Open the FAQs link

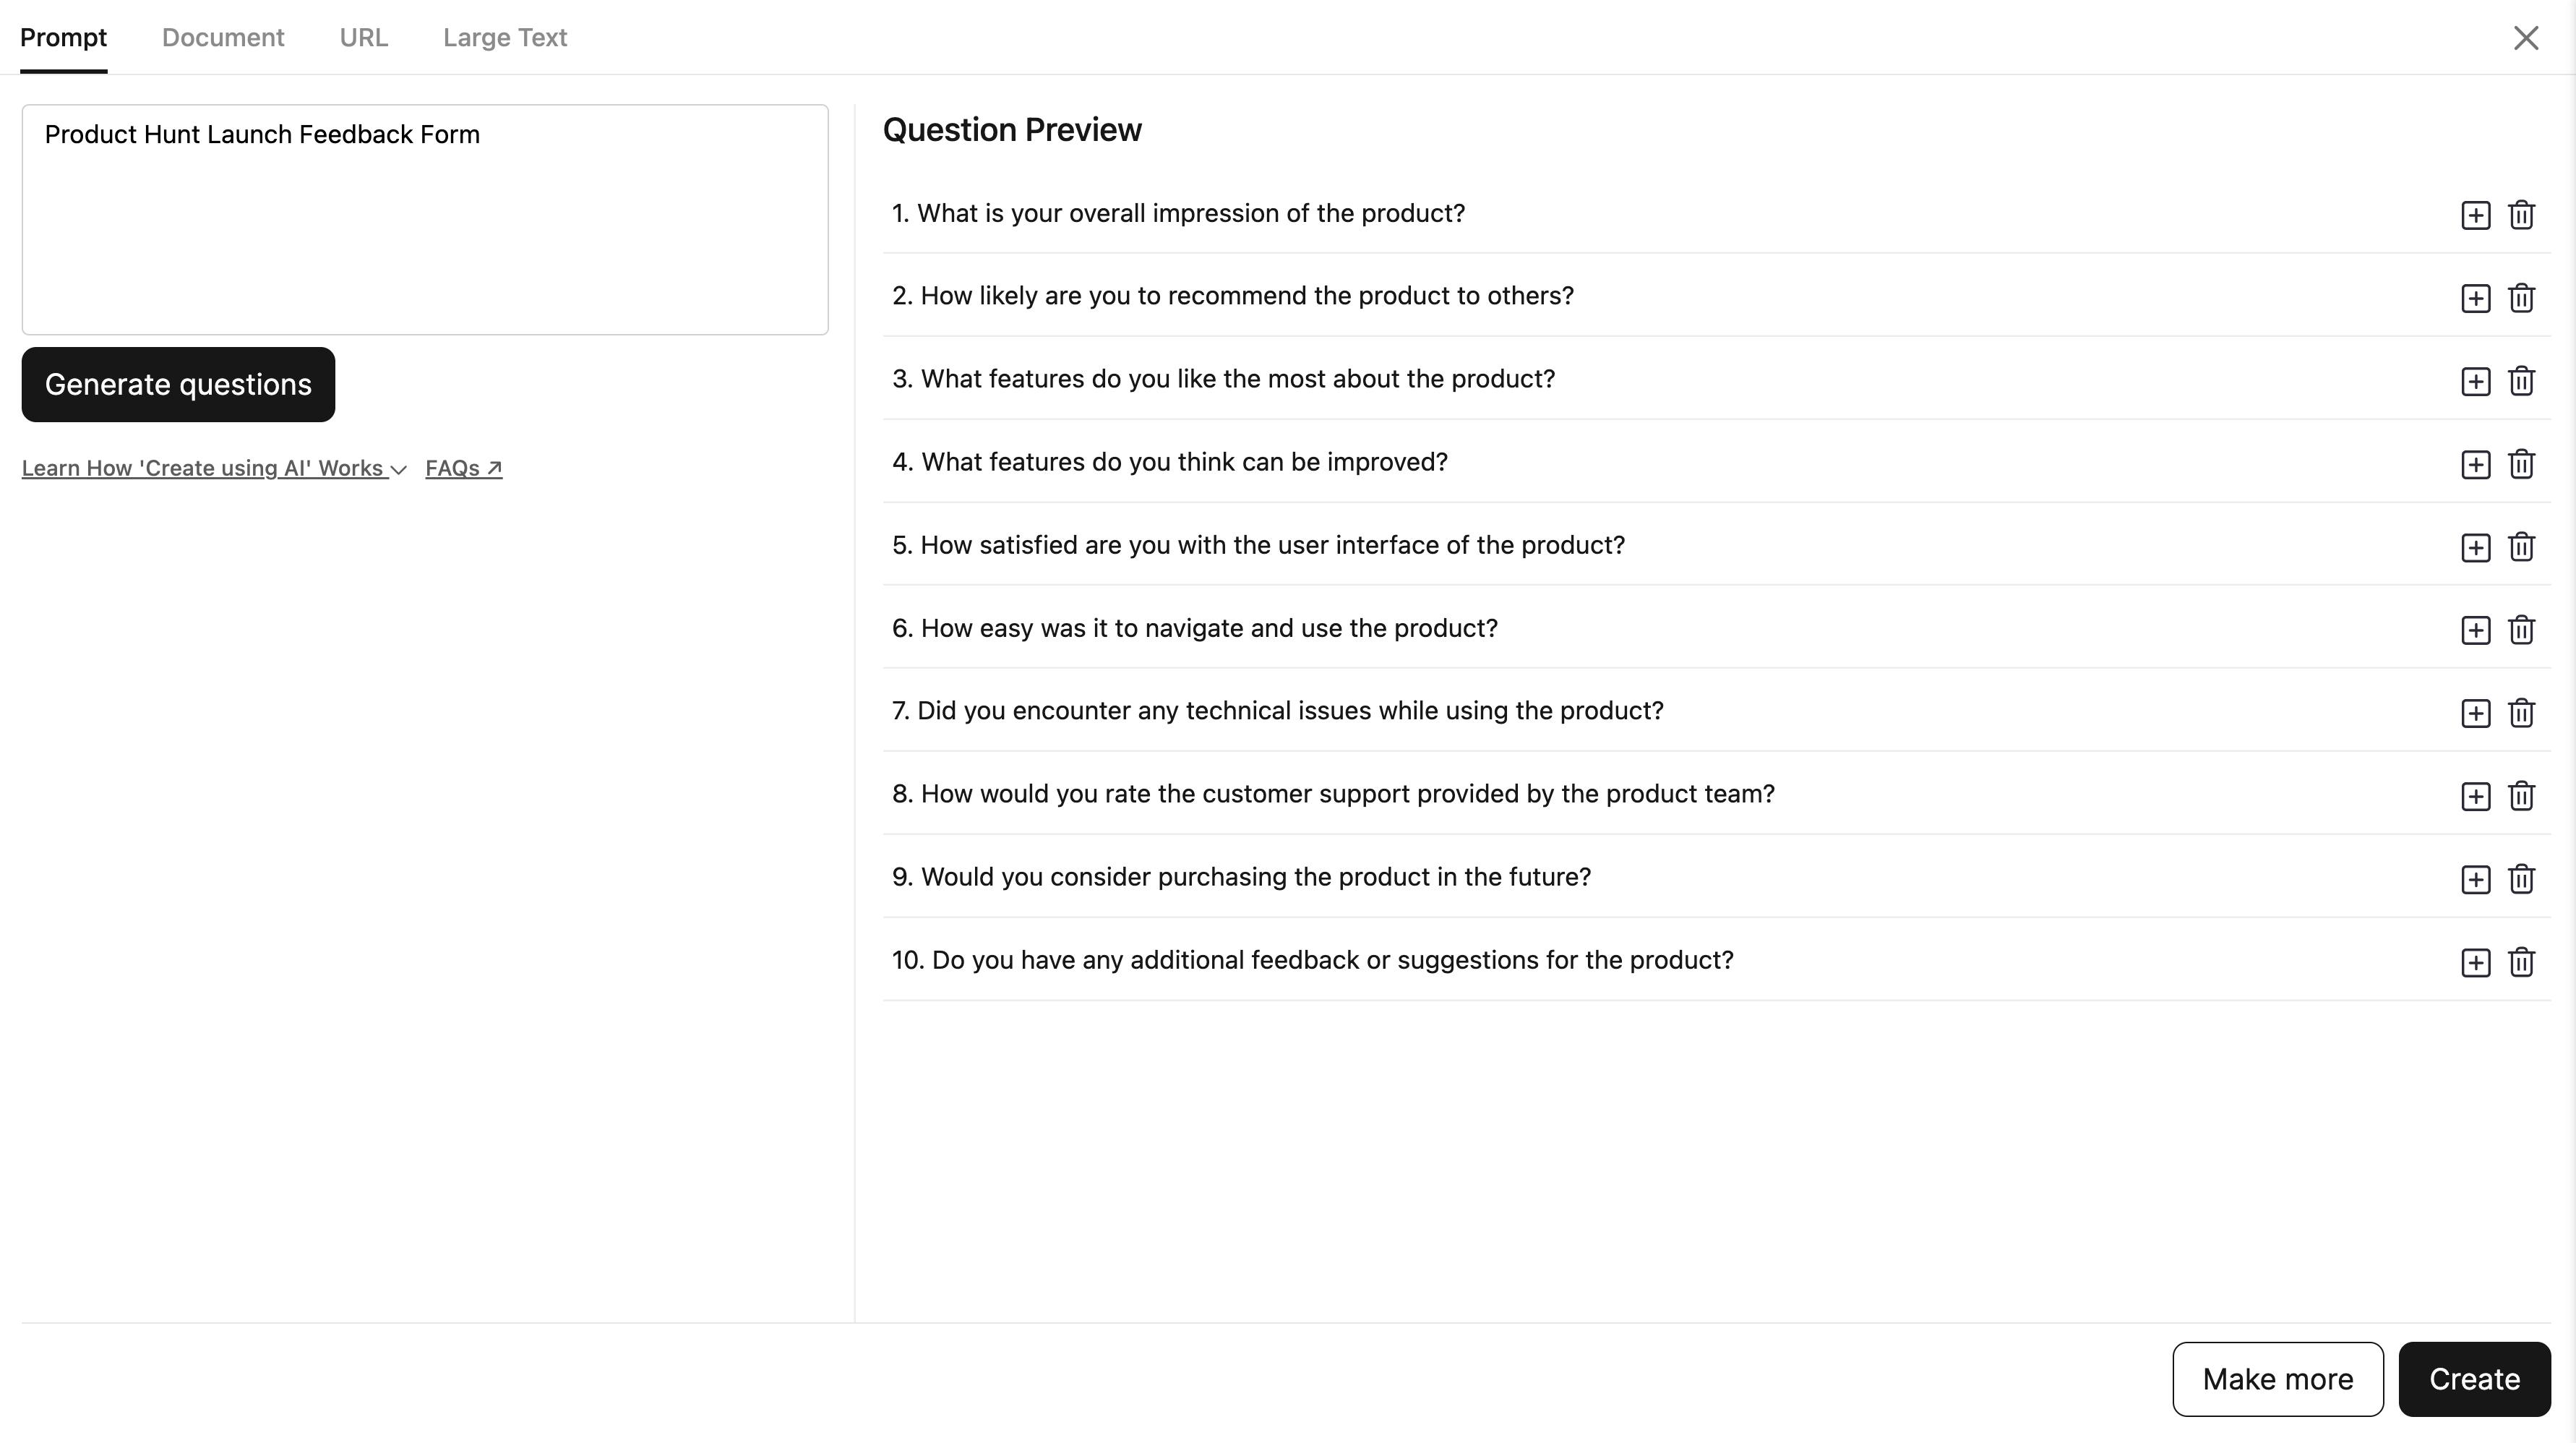pos(464,468)
